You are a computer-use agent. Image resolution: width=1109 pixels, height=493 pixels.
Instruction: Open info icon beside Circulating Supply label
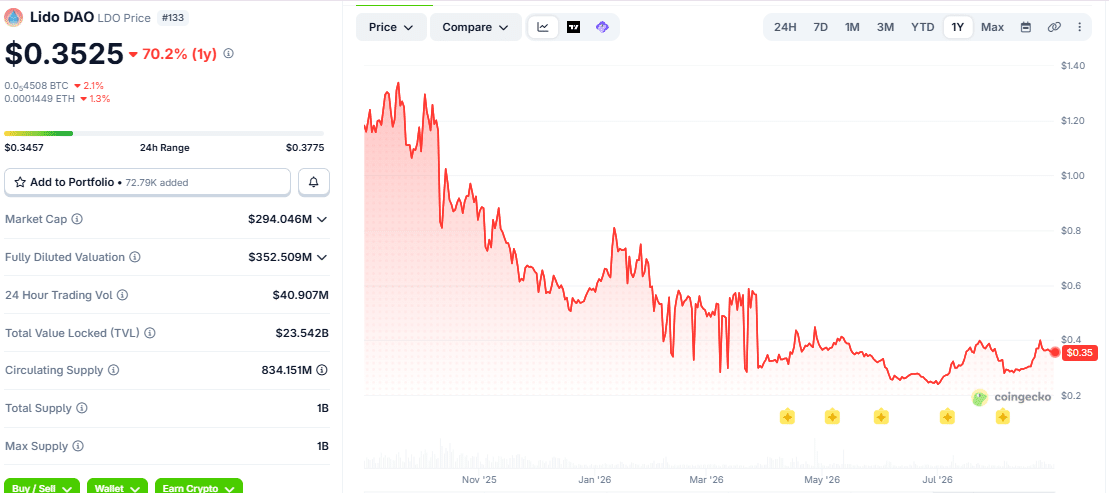point(113,370)
